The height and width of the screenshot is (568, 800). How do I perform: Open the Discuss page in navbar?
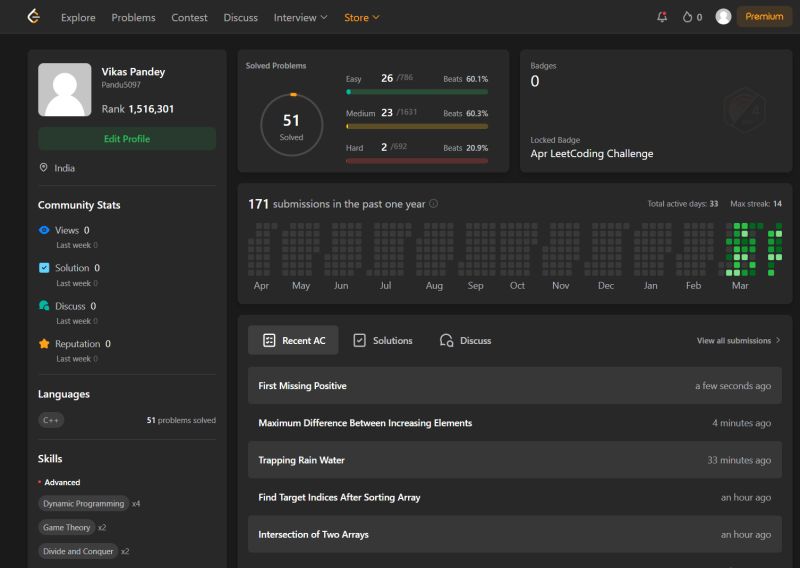[x=240, y=17]
